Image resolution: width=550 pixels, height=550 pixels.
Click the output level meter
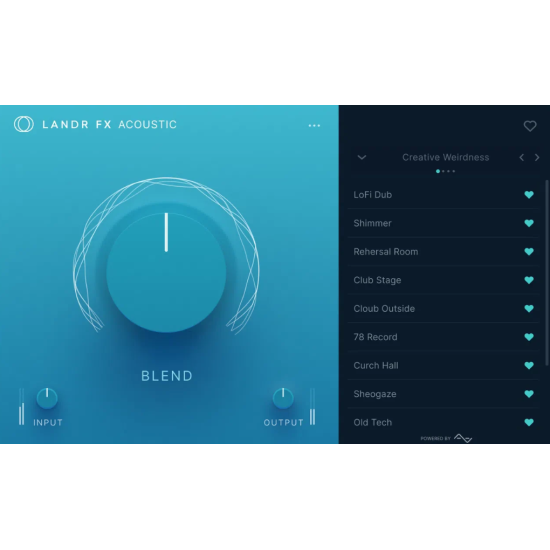coord(312,407)
